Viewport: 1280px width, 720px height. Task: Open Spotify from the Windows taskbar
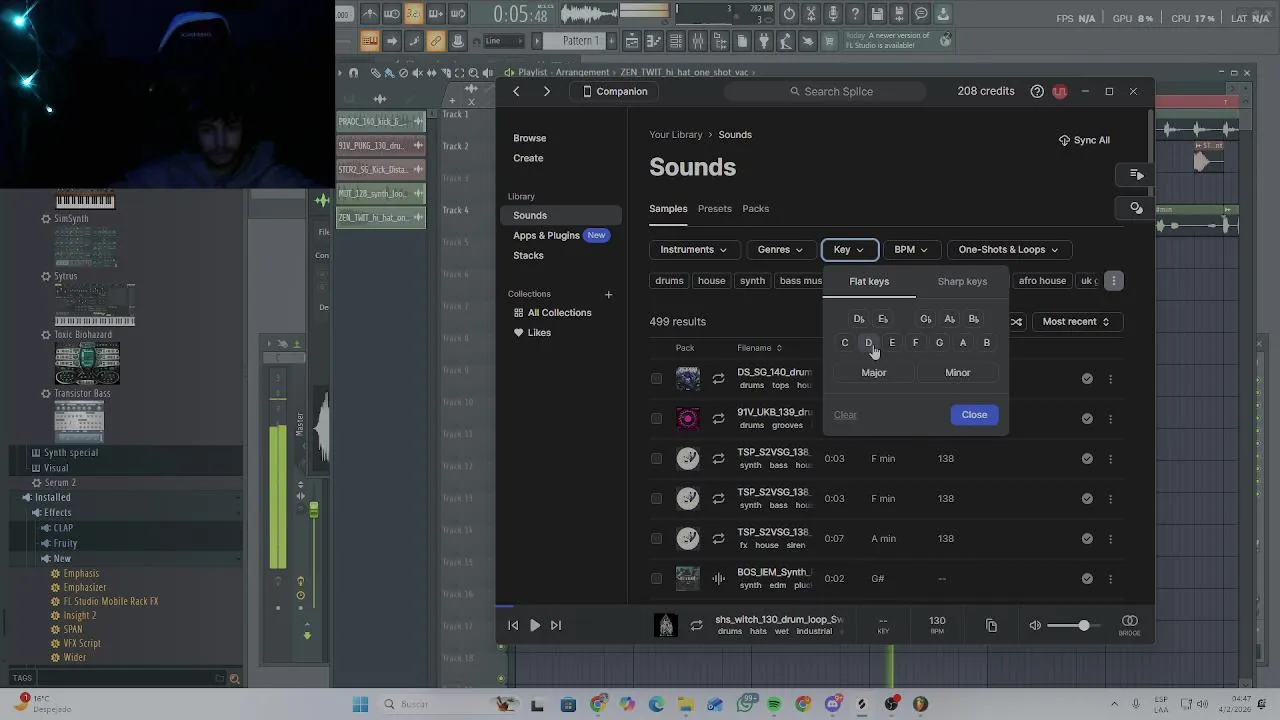[x=774, y=705]
